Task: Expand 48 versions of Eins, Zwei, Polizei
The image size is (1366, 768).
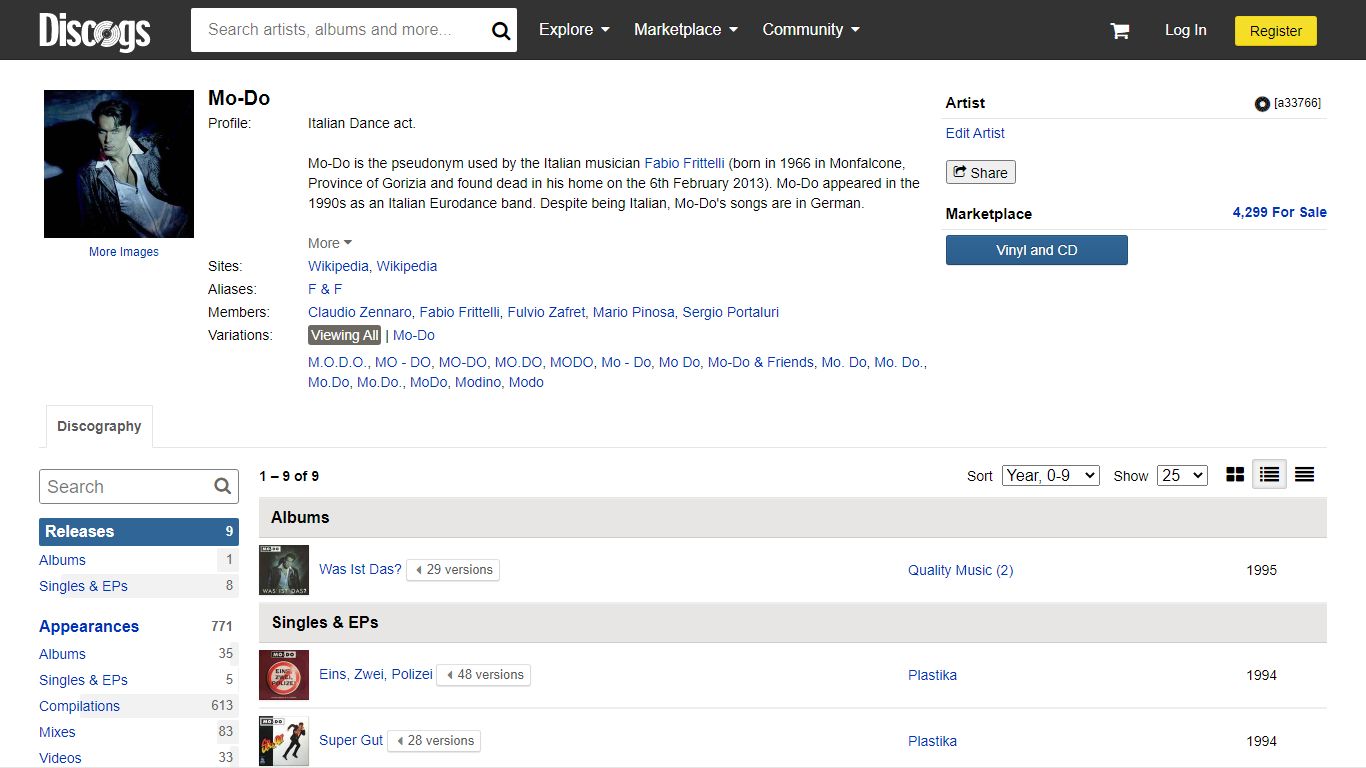Action: pos(485,675)
